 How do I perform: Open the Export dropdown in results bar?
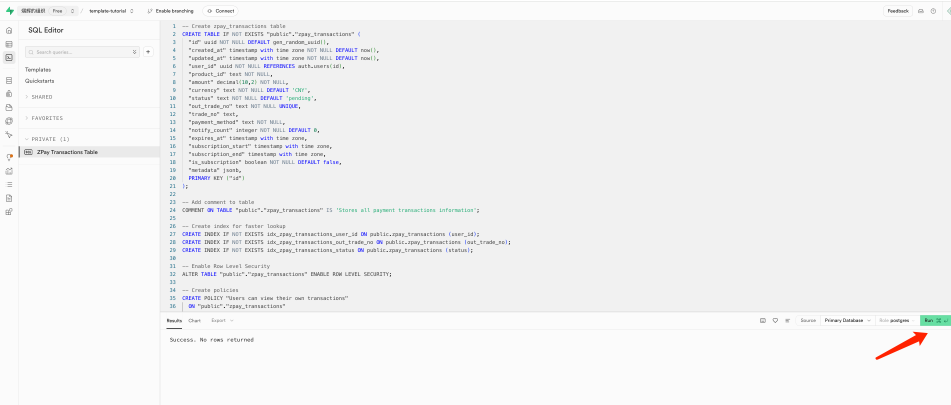click(x=221, y=320)
